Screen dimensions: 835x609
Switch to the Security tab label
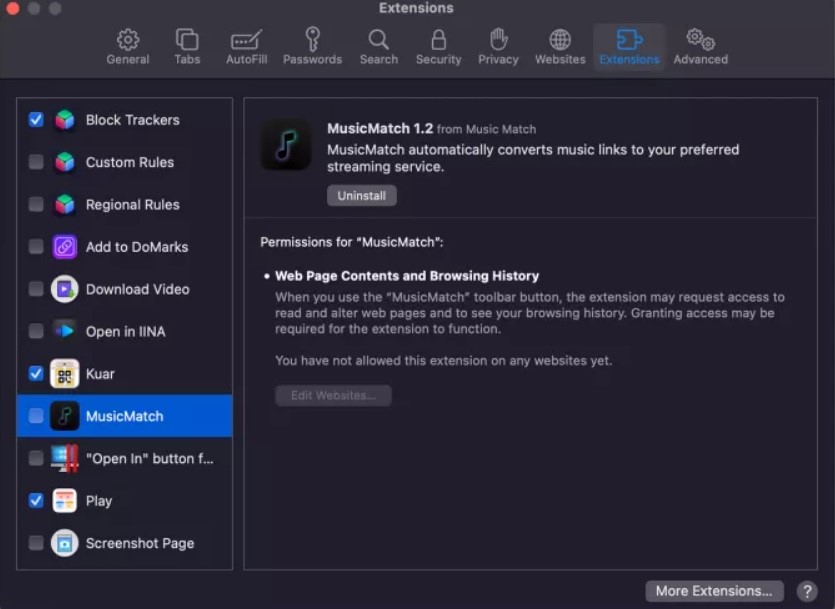click(438, 60)
